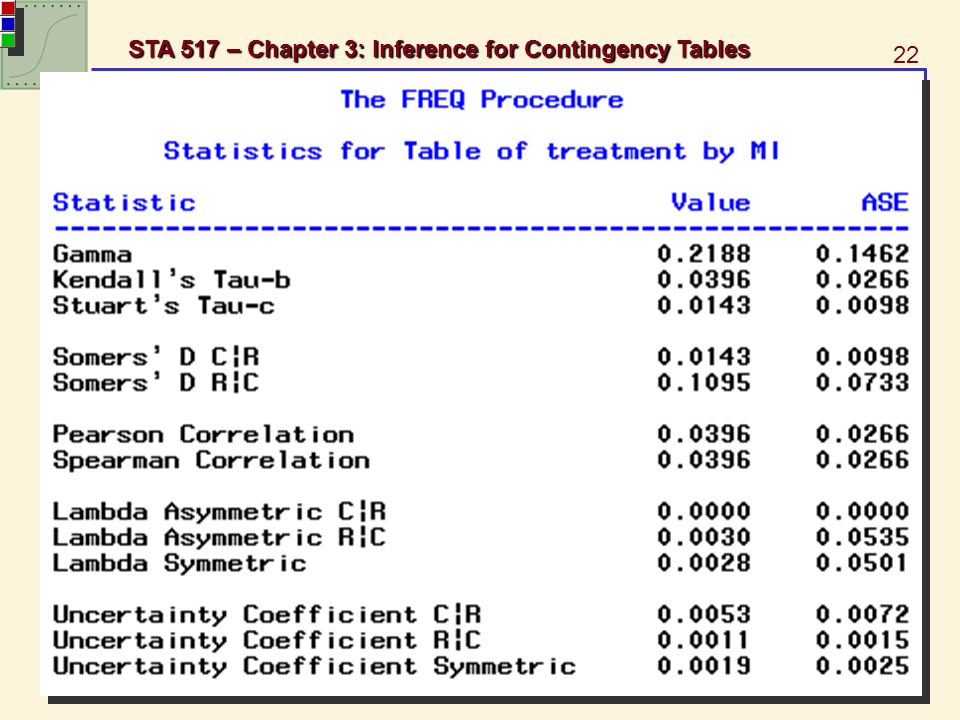Image resolution: width=960 pixels, height=720 pixels.
Task: Click Lambda Symmetric value 0.0028
Action: coord(704,563)
